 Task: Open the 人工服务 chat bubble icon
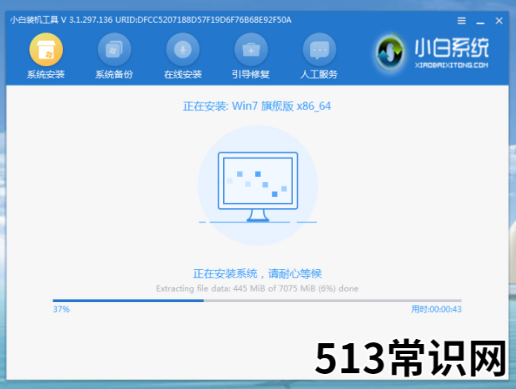pos(319,49)
